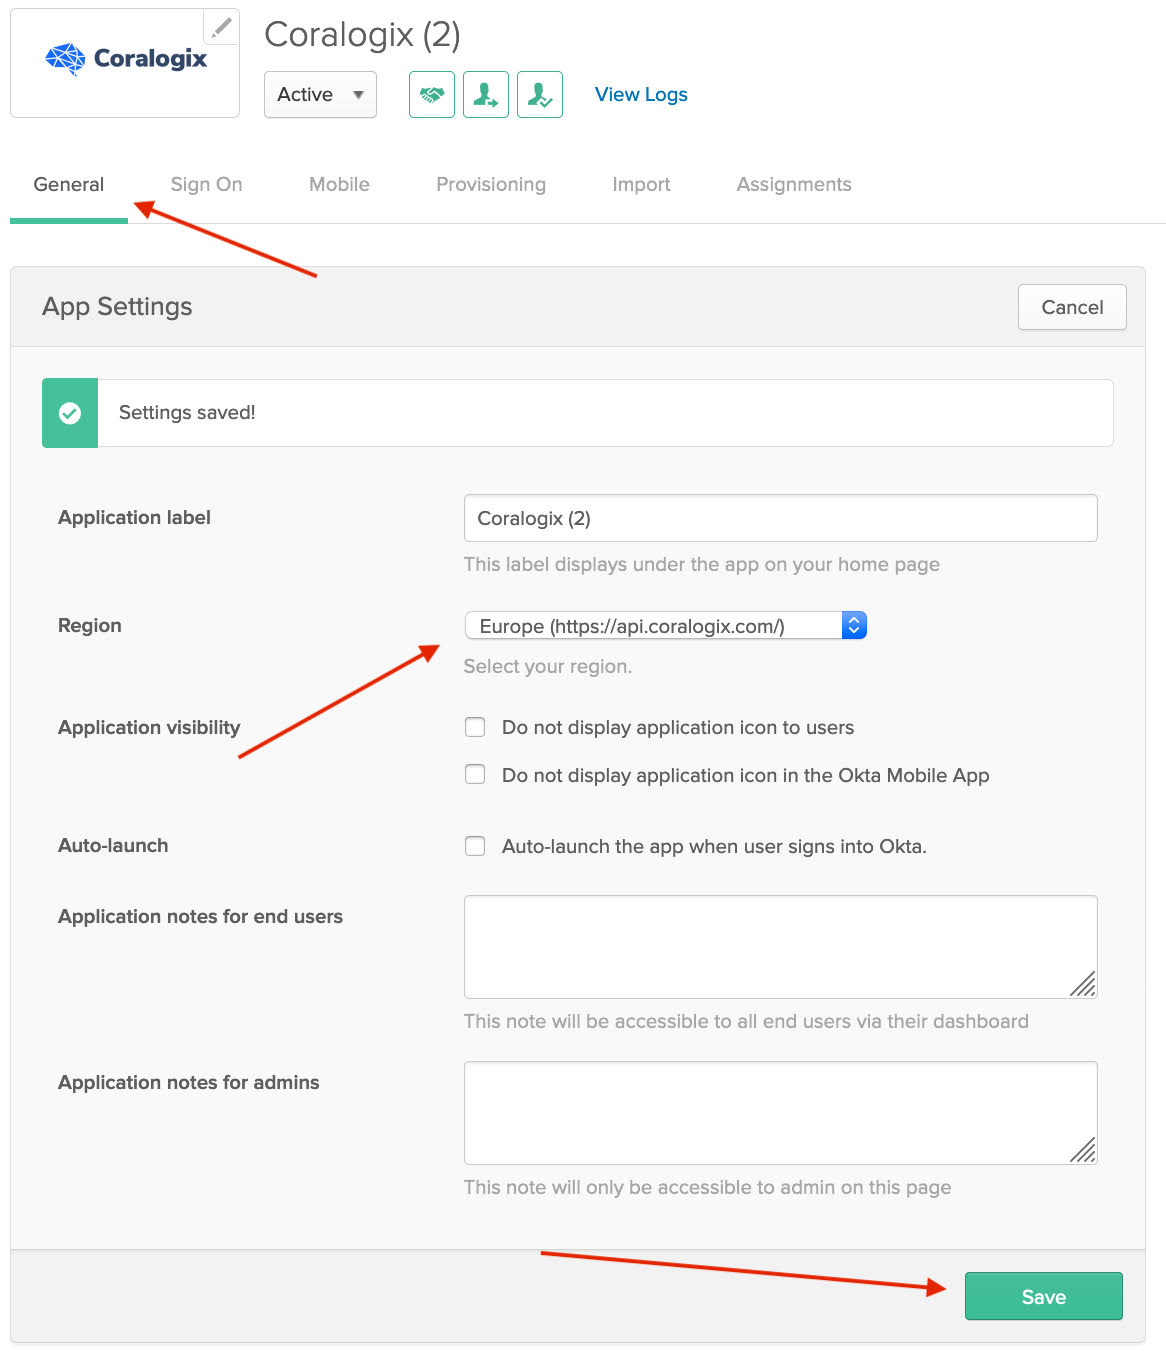Click the notes for end users text area

[x=781, y=947]
